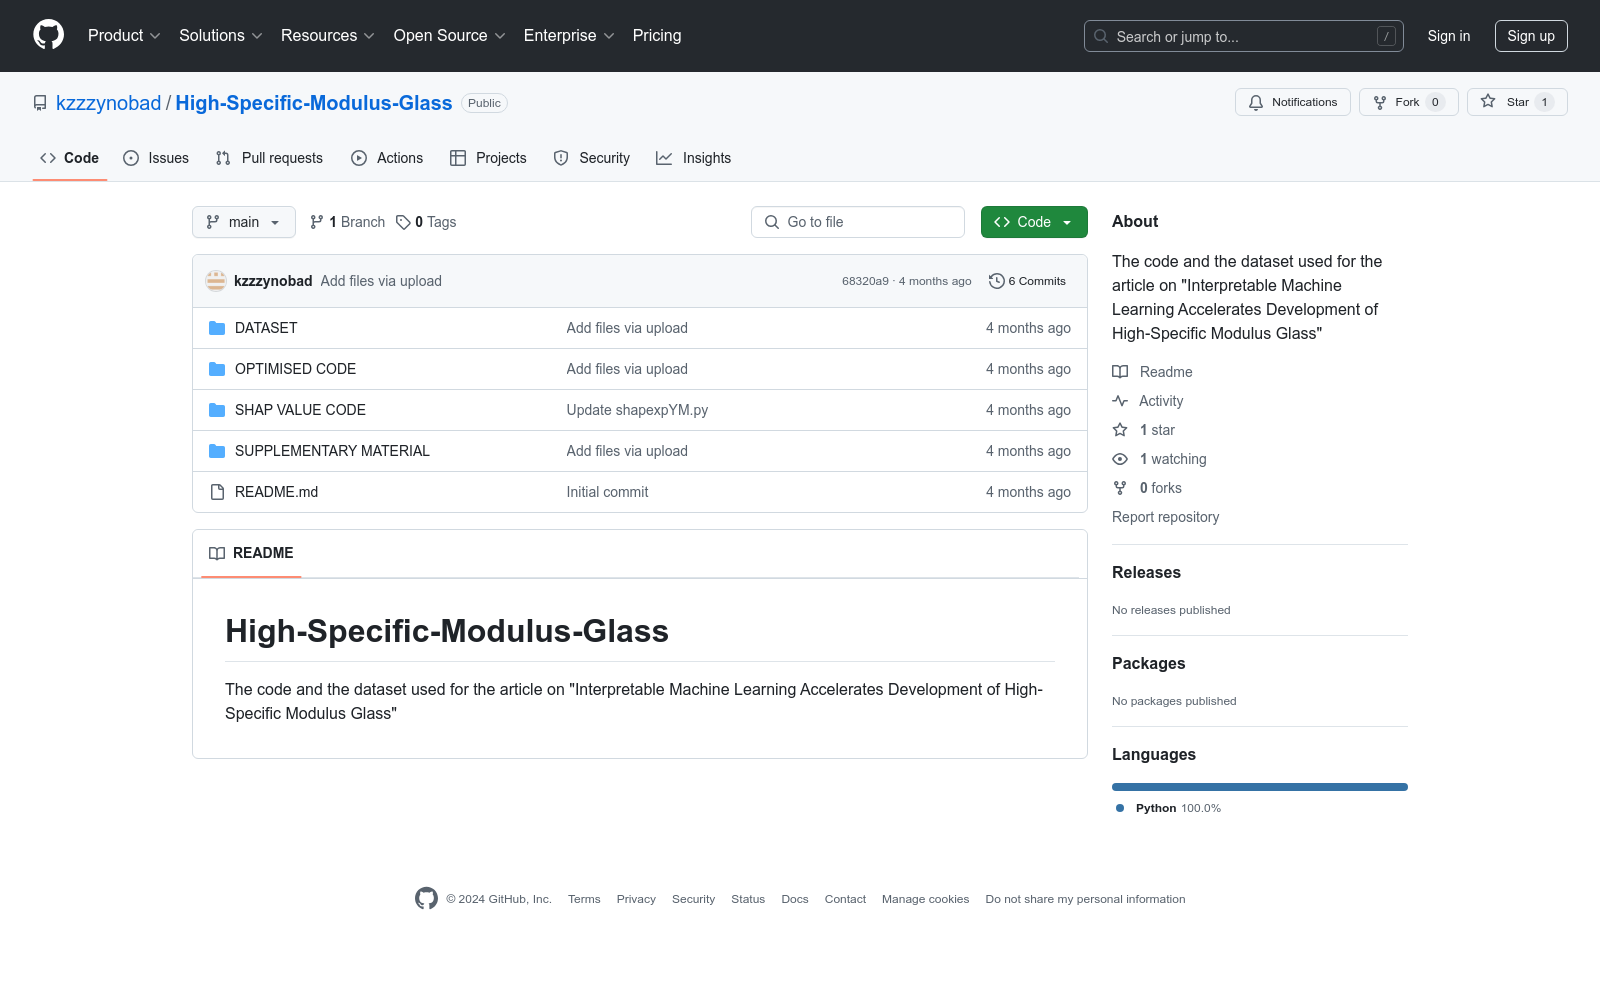Open the Pricing page

coord(657,35)
